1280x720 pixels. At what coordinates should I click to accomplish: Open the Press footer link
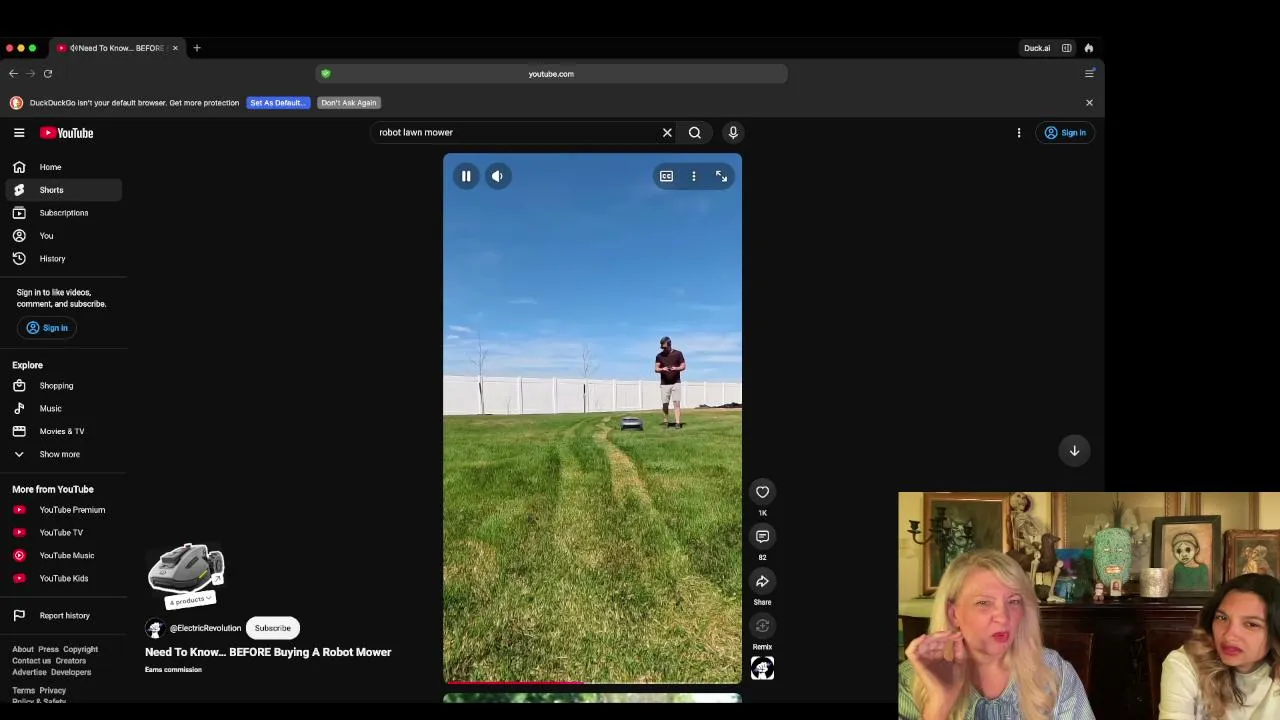point(48,650)
